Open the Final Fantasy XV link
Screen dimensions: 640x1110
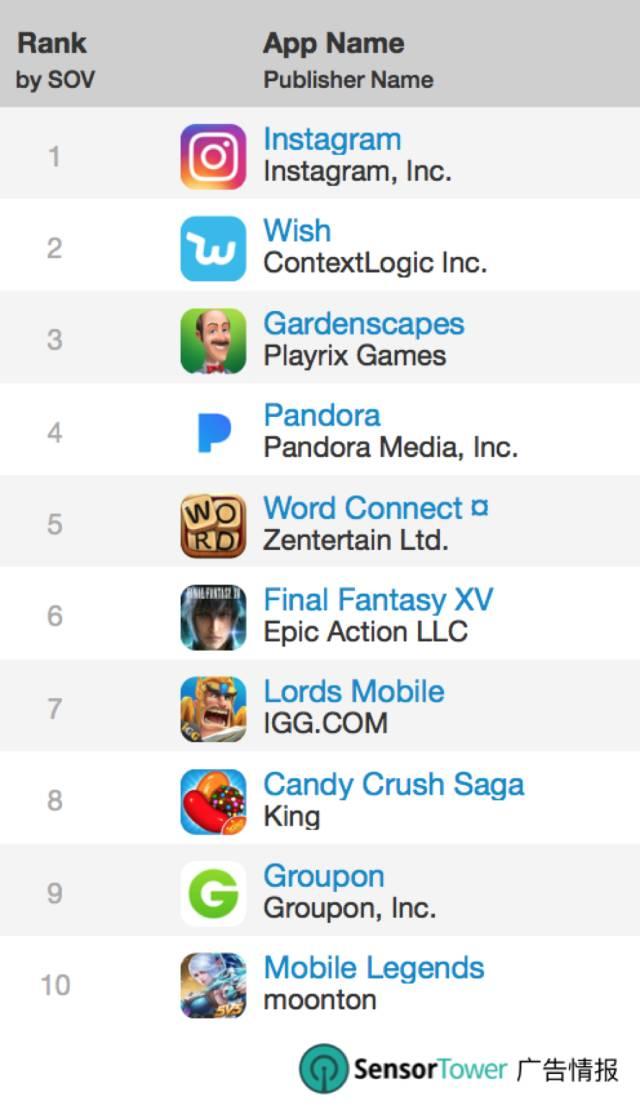(x=378, y=600)
